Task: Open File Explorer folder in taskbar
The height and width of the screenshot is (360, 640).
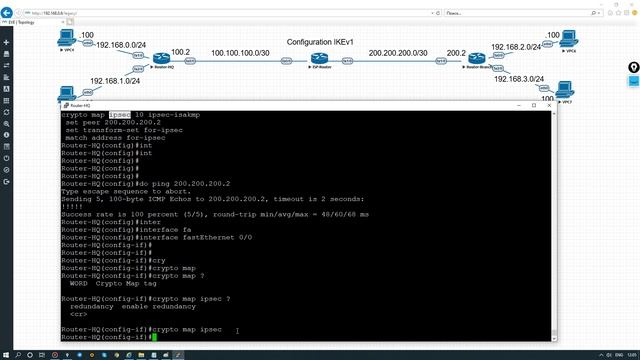Action: point(141,355)
